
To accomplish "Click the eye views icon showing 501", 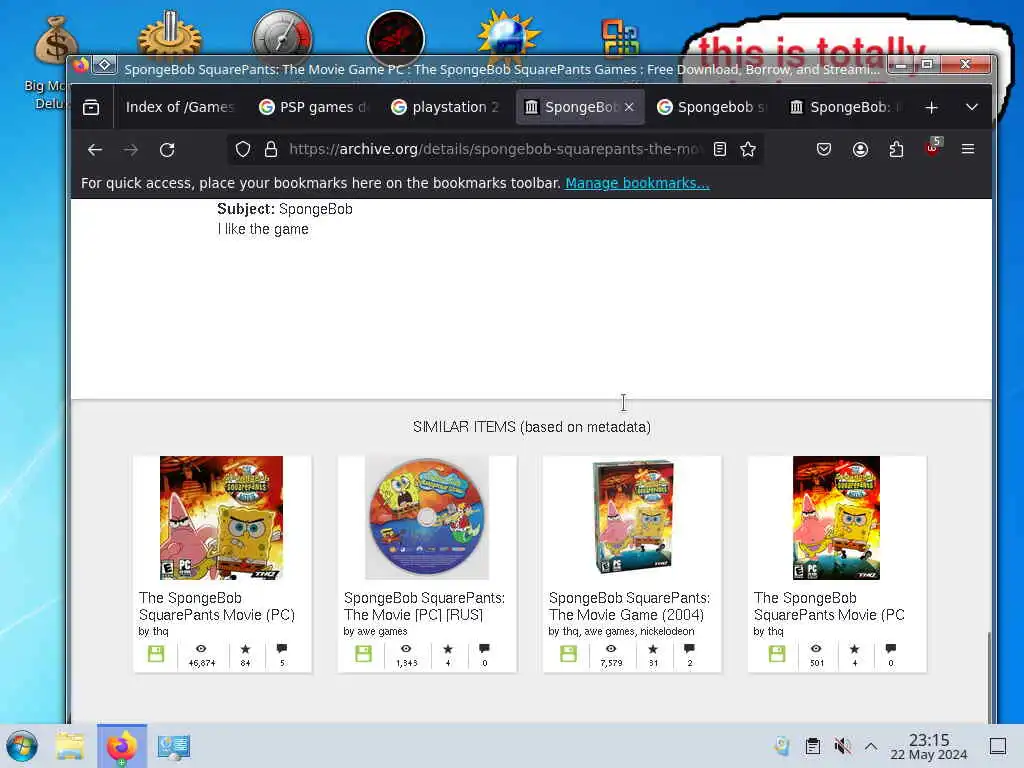I will [816, 648].
